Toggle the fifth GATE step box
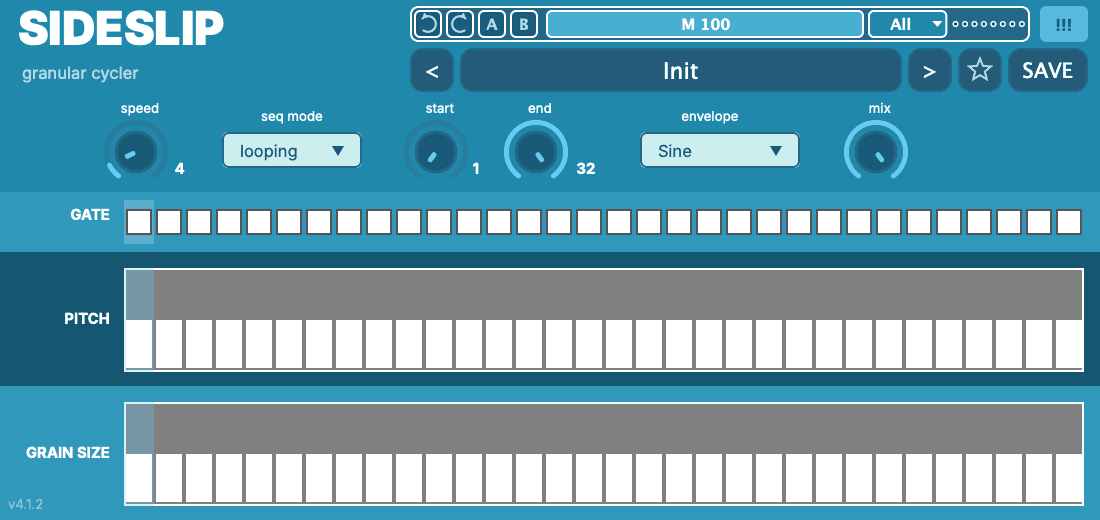 click(x=259, y=222)
